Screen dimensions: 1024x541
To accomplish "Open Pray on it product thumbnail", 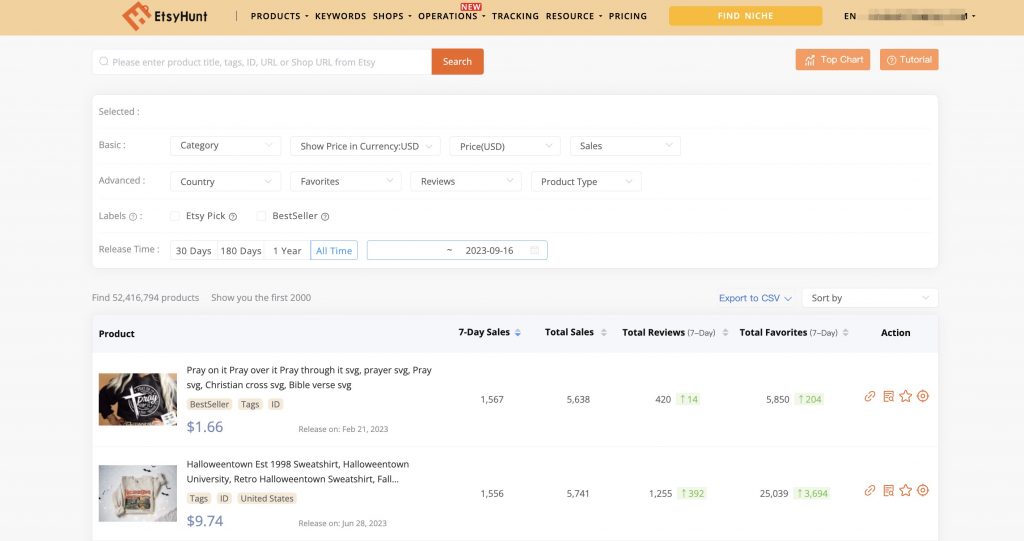I will pyautogui.click(x=138, y=399).
